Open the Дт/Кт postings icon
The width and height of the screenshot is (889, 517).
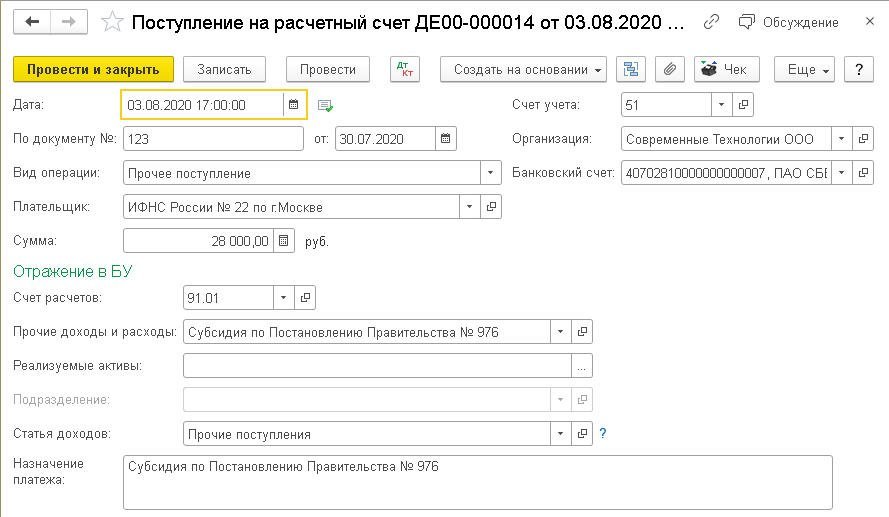click(x=405, y=69)
